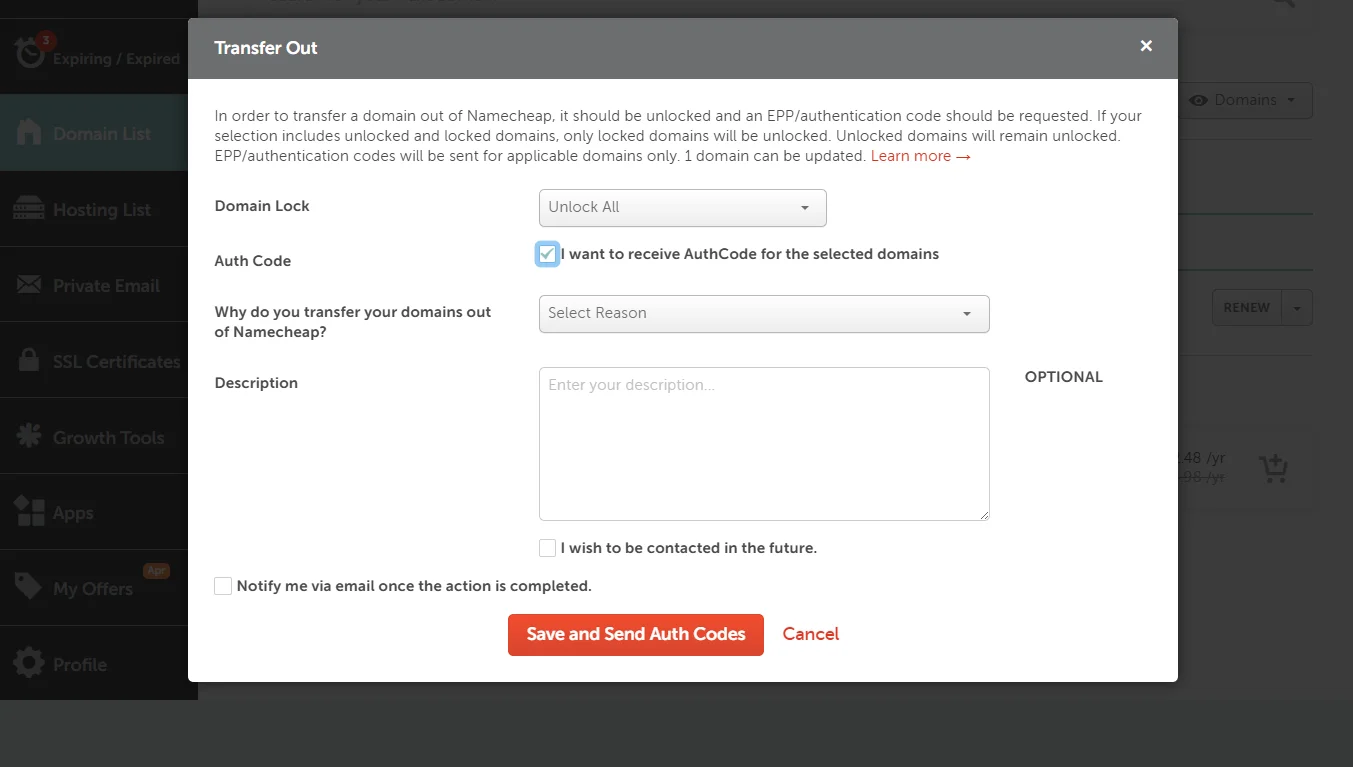Click Save and Send Auth Codes
This screenshot has width=1353, height=767.
(636, 635)
